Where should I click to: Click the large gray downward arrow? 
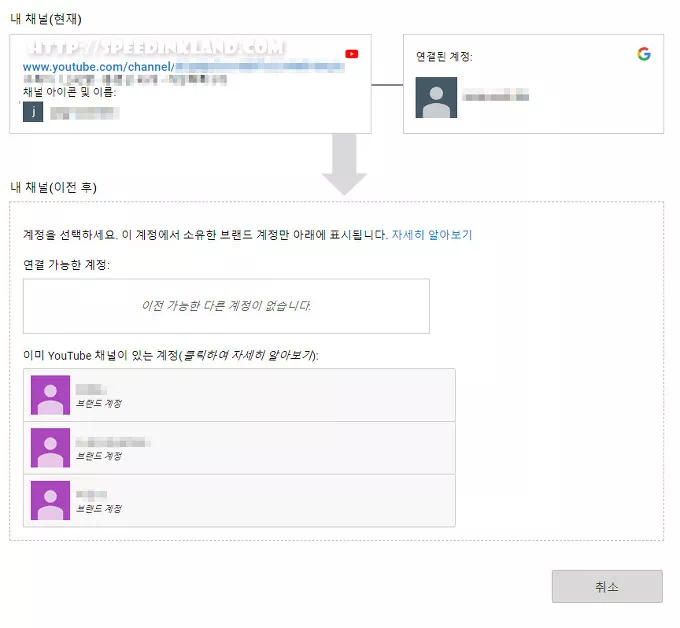[344, 167]
